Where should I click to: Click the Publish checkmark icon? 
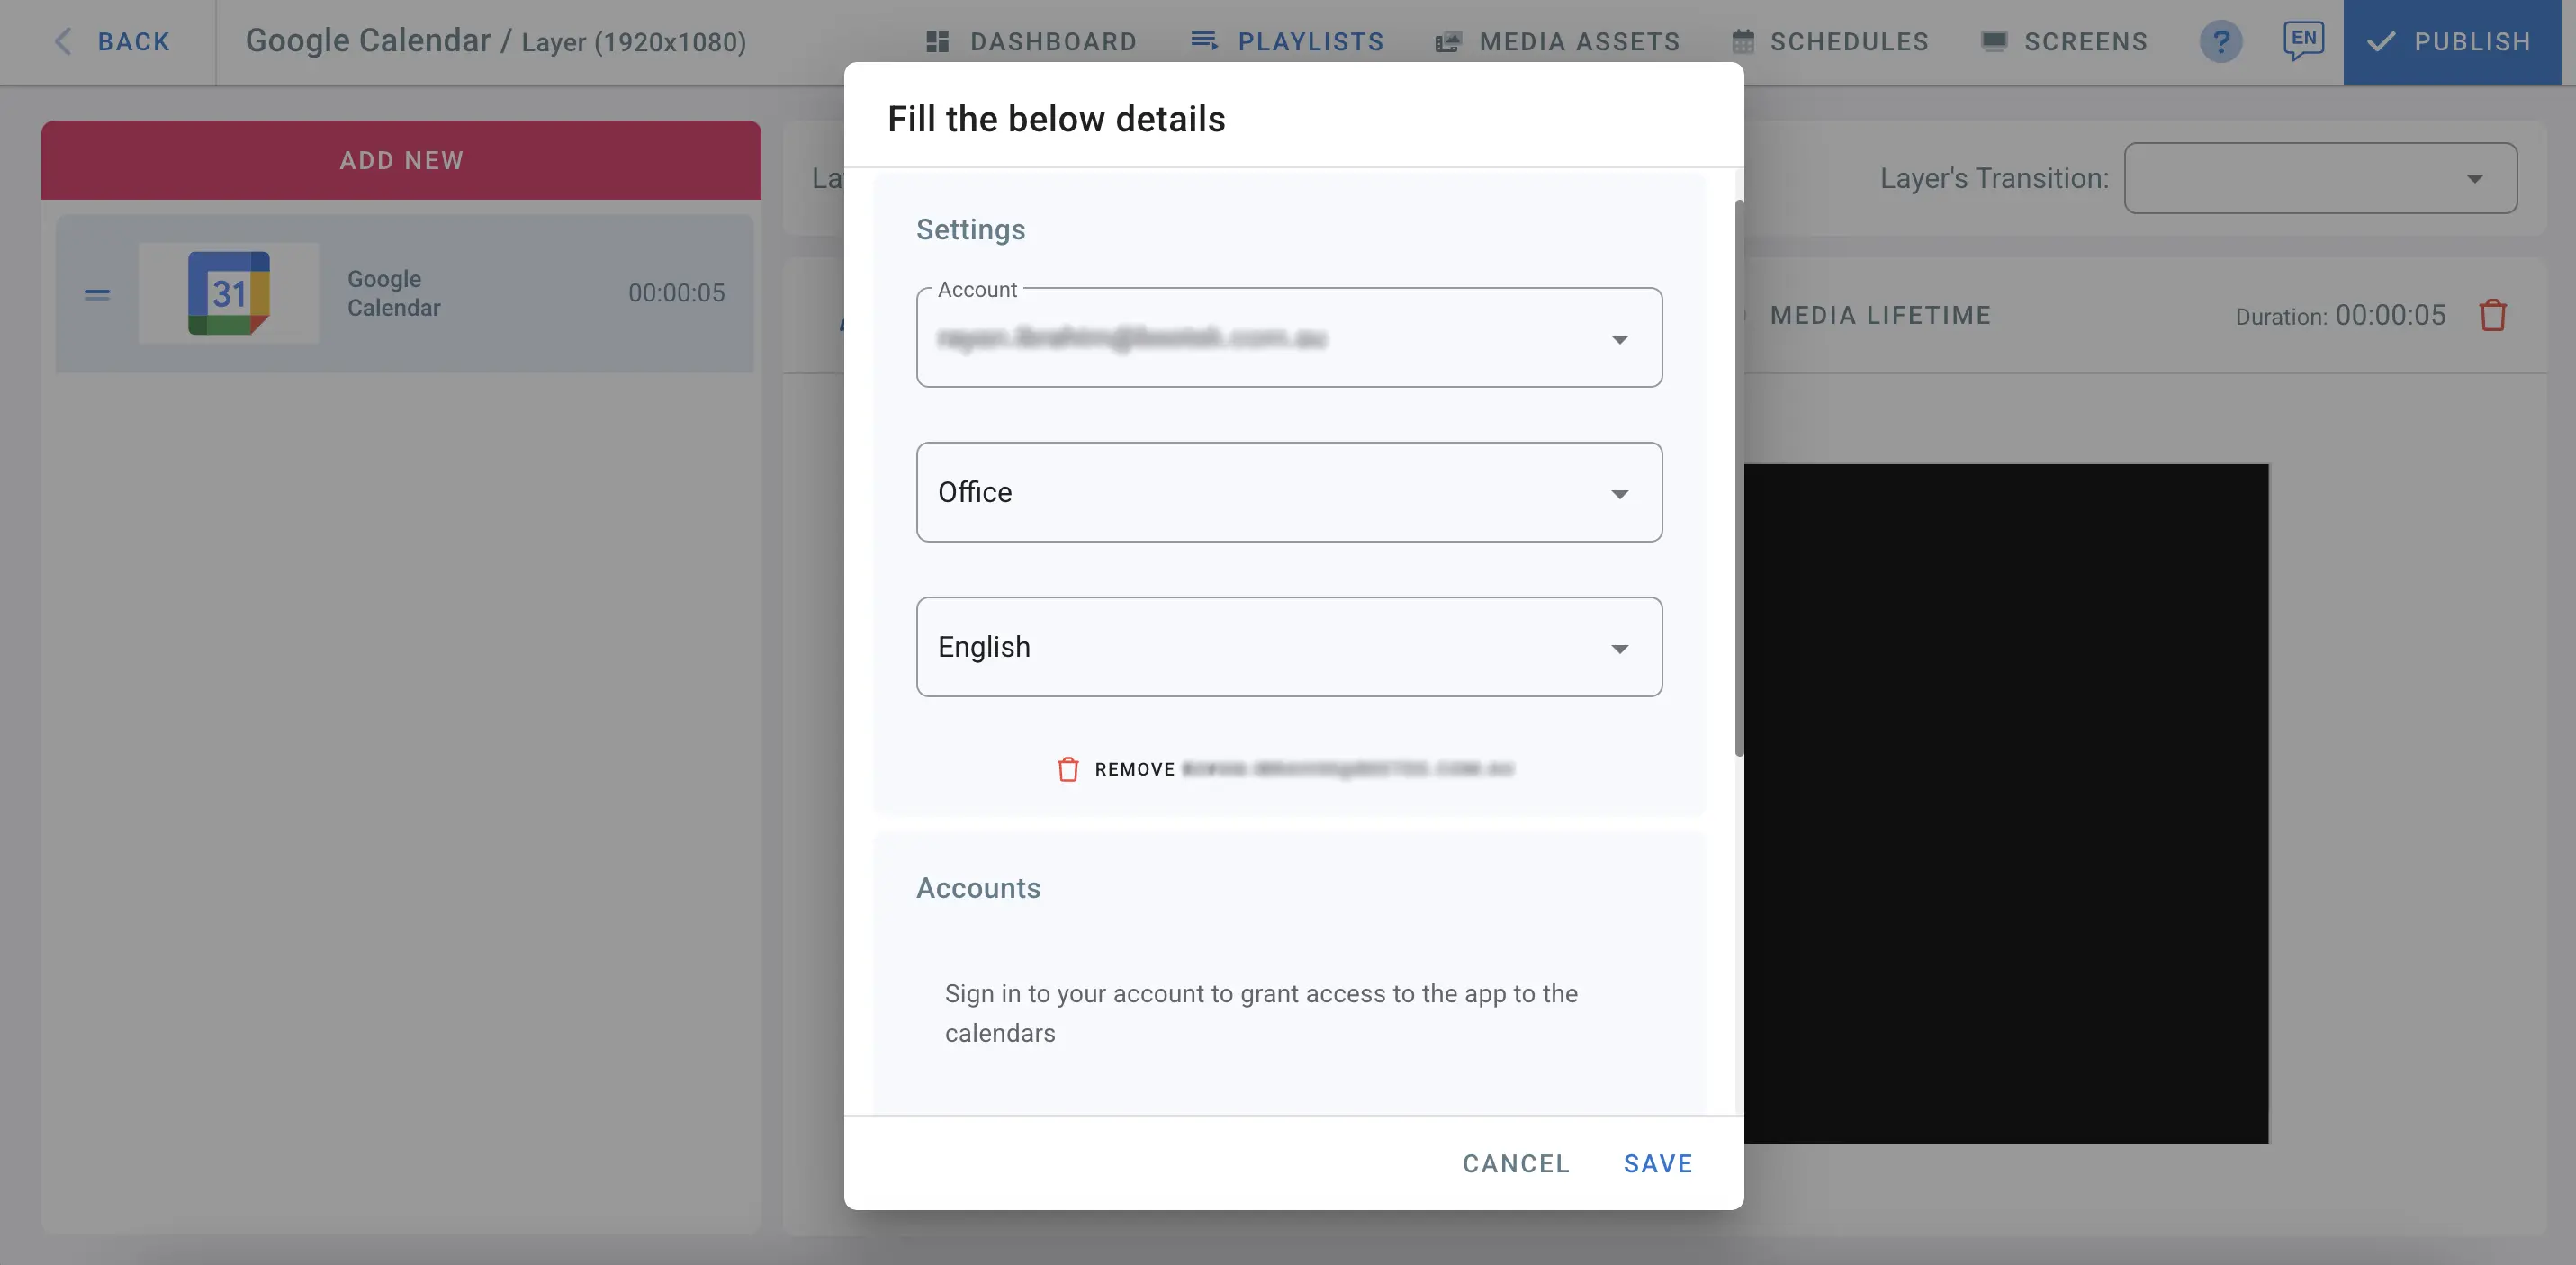[x=2383, y=41]
